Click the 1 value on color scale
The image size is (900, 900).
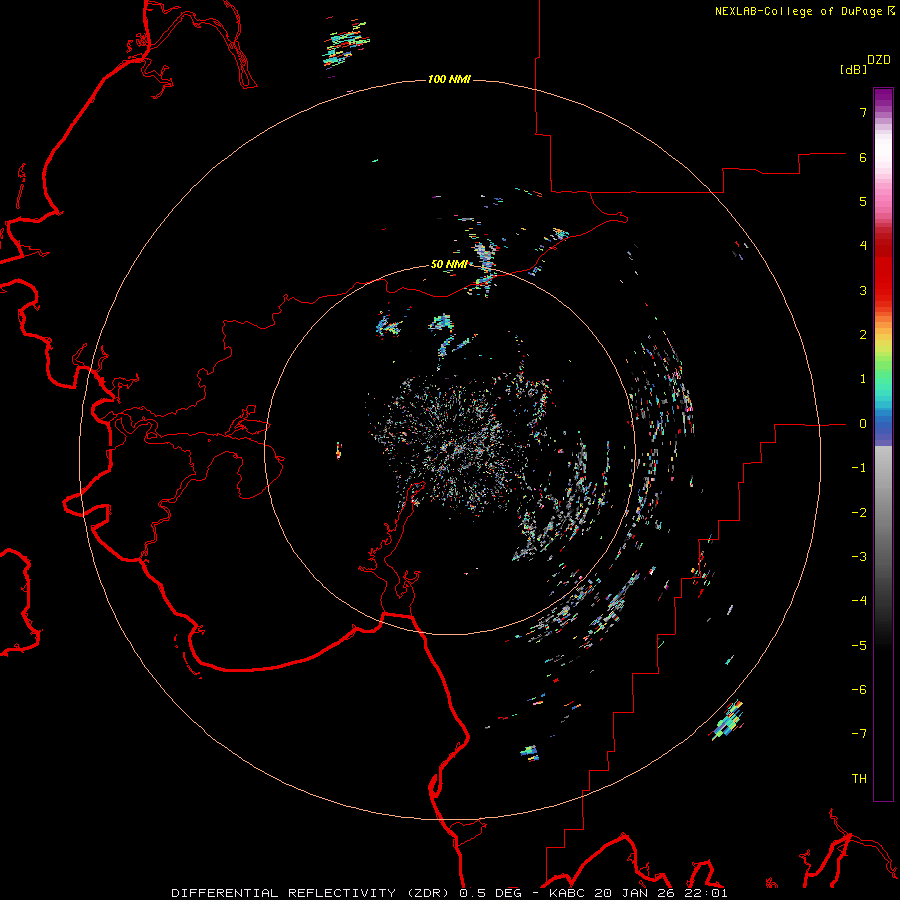tap(863, 379)
